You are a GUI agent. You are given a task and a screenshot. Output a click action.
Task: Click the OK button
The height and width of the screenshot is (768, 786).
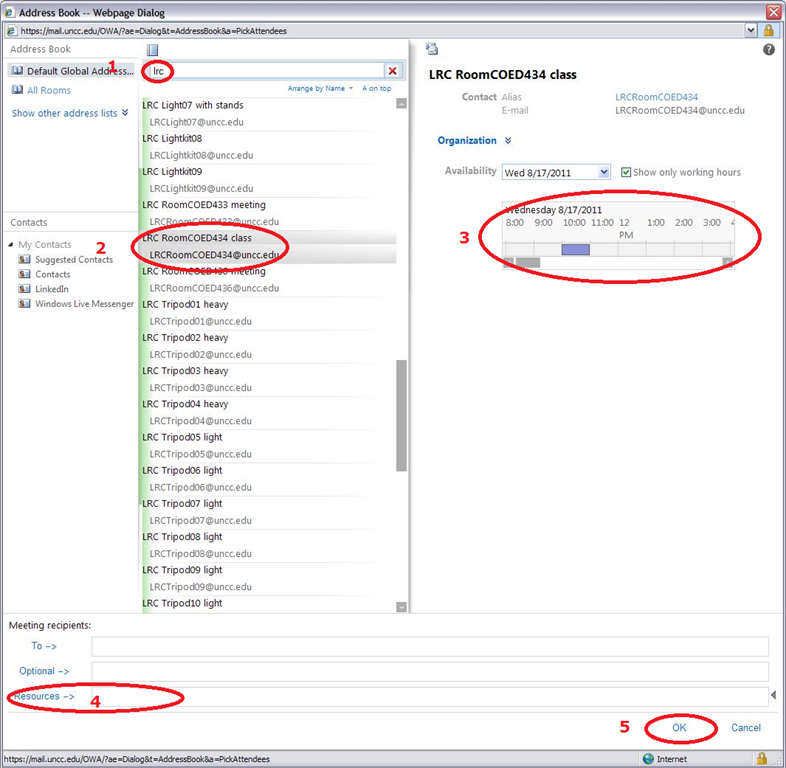pyautogui.click(x=679, y=728)
